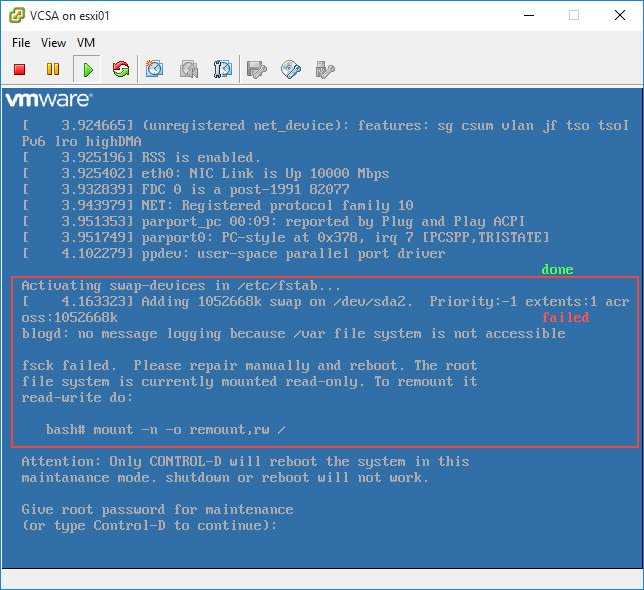
Task: Reset the virtual machine via restart icon
Action: coord(121,69)
